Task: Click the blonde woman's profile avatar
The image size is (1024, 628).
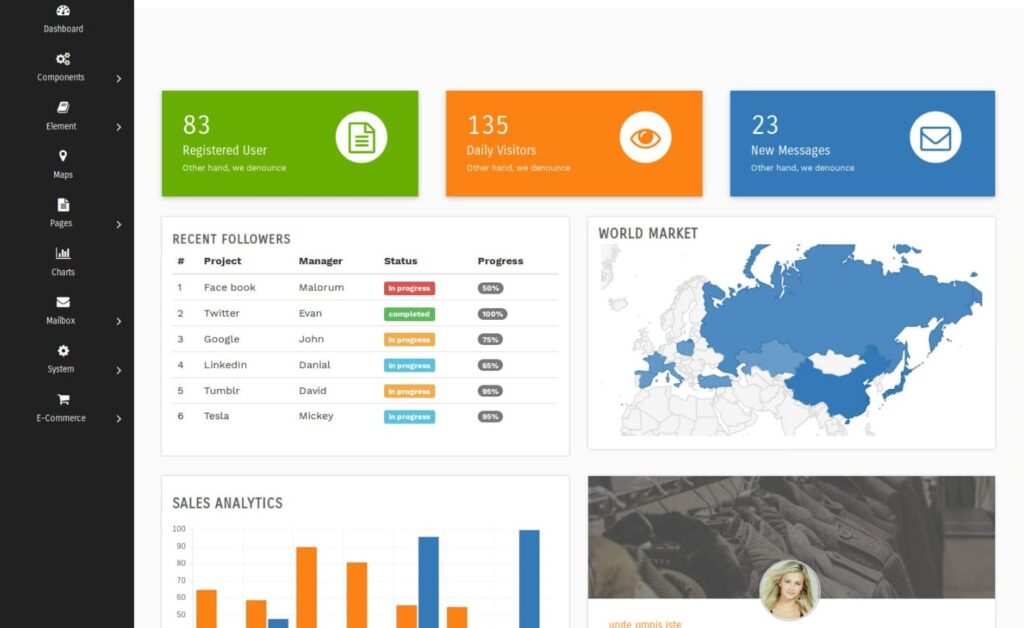Action: (789, 589)
